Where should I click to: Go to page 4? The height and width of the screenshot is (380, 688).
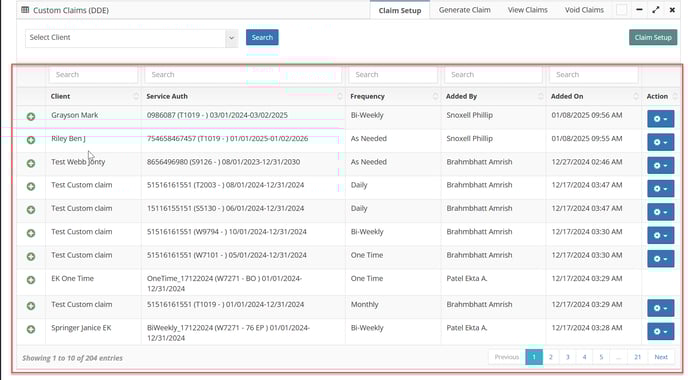tap(584, 357)
